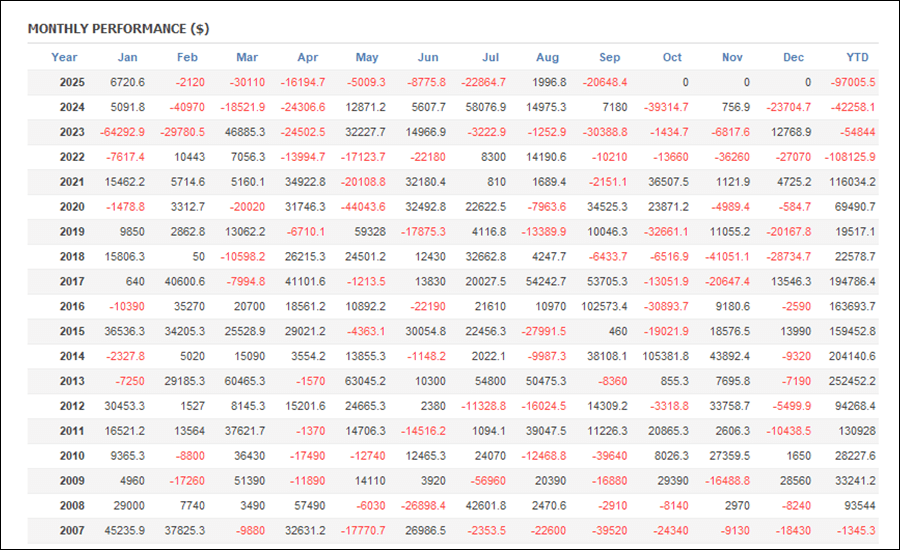The image size is (900, 550).
Task: Click the 2016 year row label
Action: pyautogui.click(x=72, y=307)
